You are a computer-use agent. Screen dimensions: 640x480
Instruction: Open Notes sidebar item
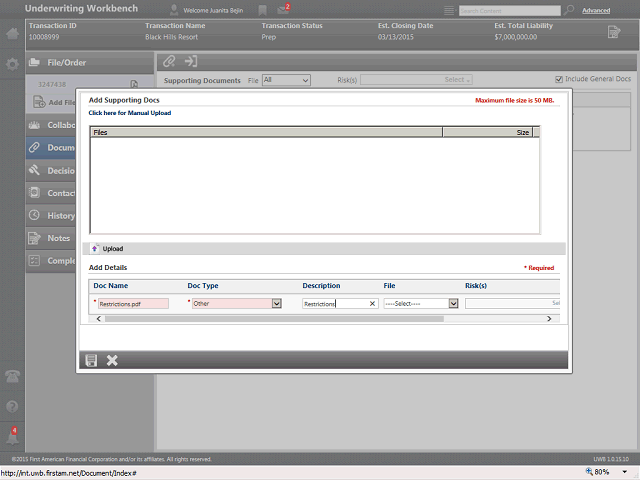tap(51, 238)
